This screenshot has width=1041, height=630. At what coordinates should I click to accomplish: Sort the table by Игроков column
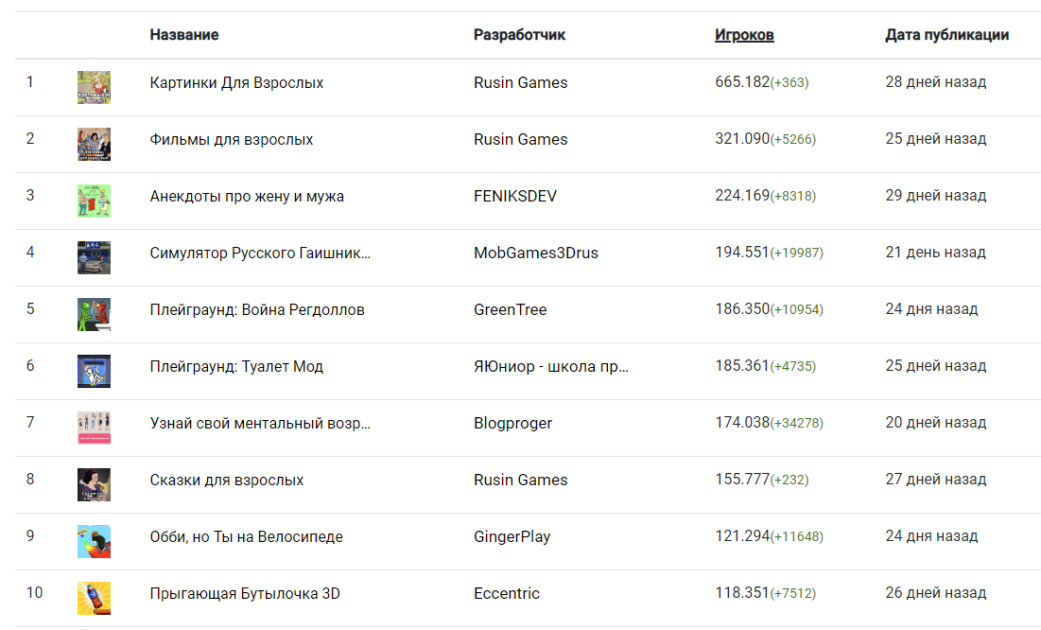click(x=744, y=35)
